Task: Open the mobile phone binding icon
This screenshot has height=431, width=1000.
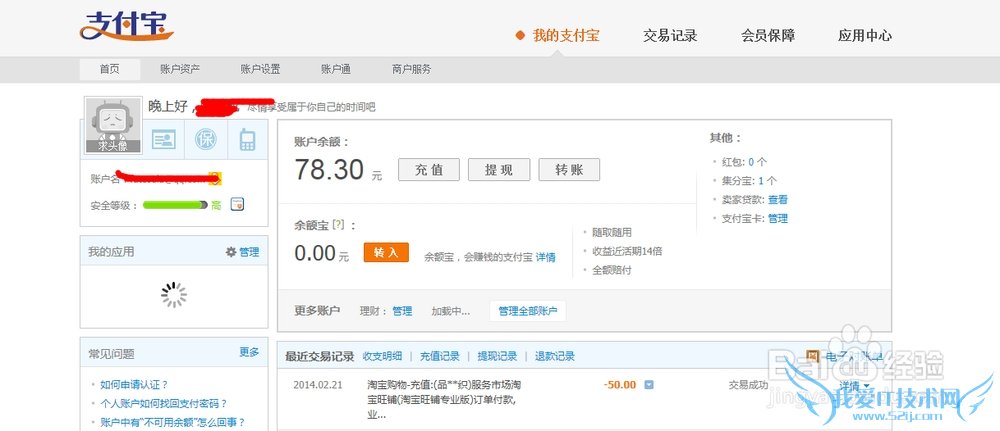Action: coord(247,140)
